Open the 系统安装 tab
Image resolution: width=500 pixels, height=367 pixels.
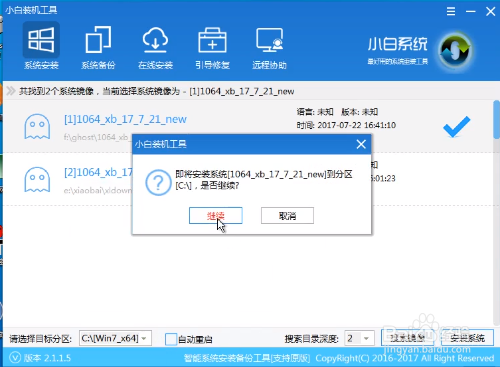(41, 46)
